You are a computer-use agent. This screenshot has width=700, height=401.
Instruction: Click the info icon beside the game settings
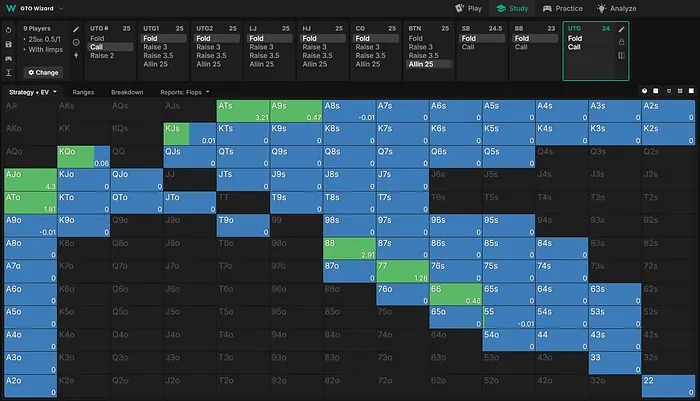coord(77,42)
